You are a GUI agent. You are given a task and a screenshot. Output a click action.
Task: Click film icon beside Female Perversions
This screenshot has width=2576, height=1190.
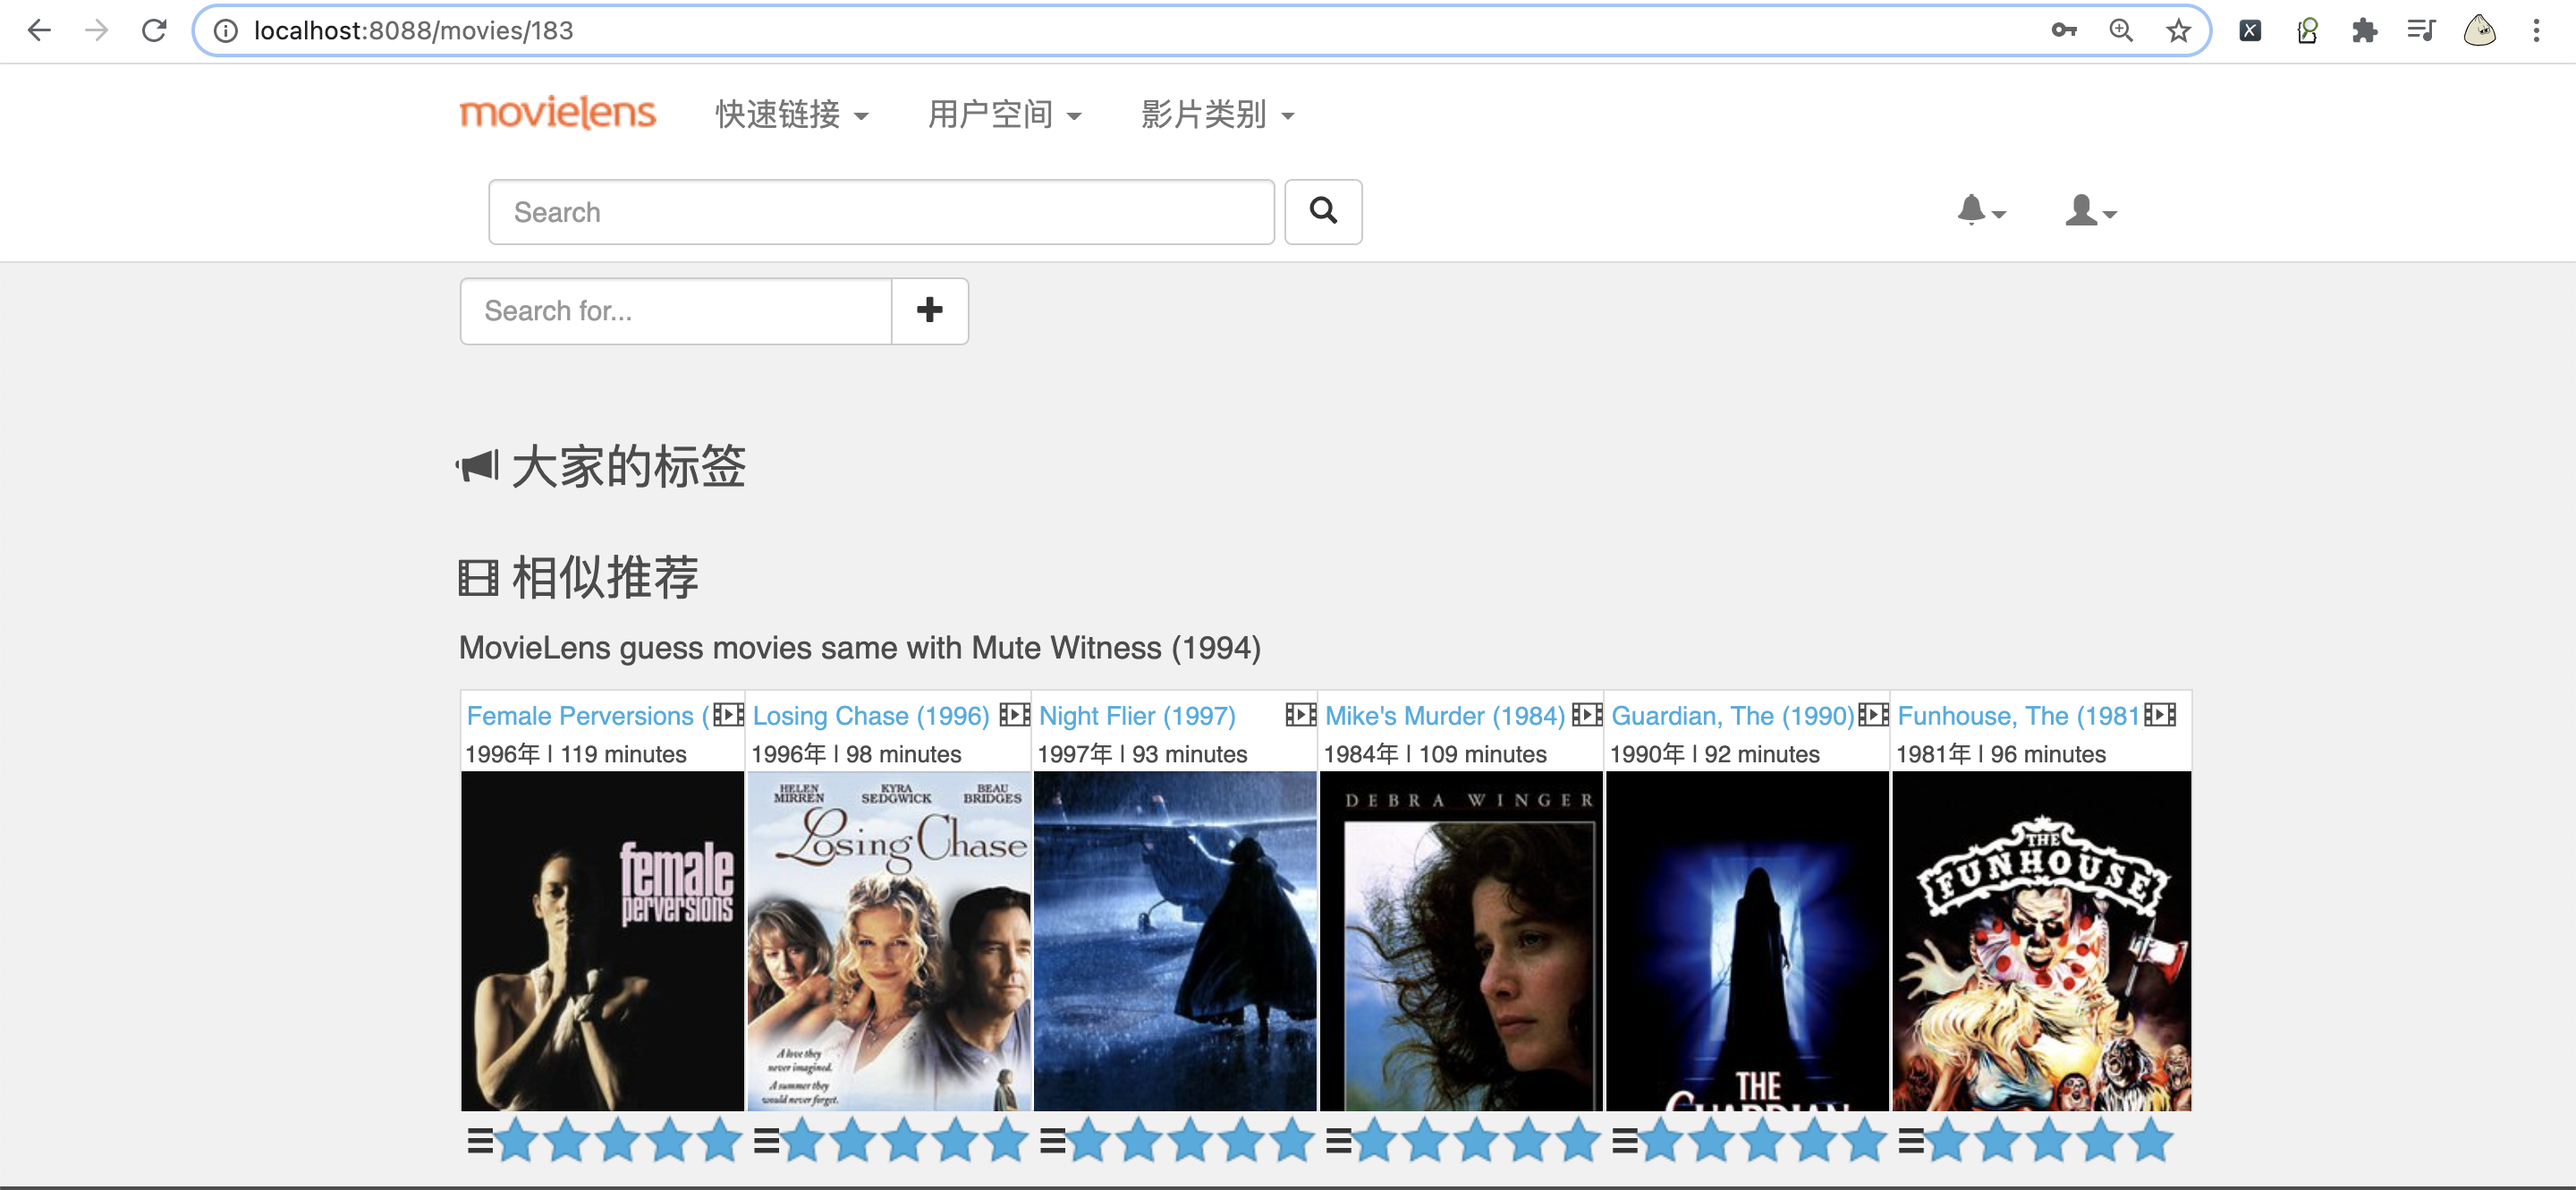click(728, 714)
